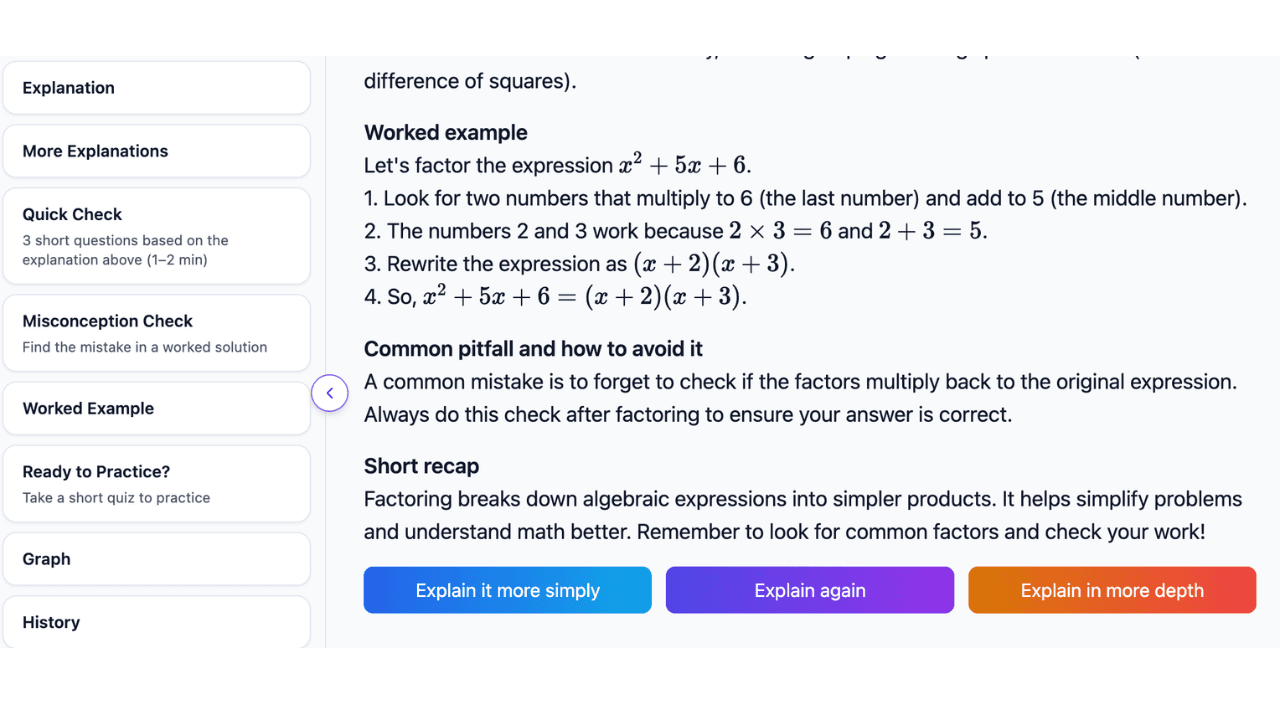Click the Explain in more depth button

coord(1111,590)
